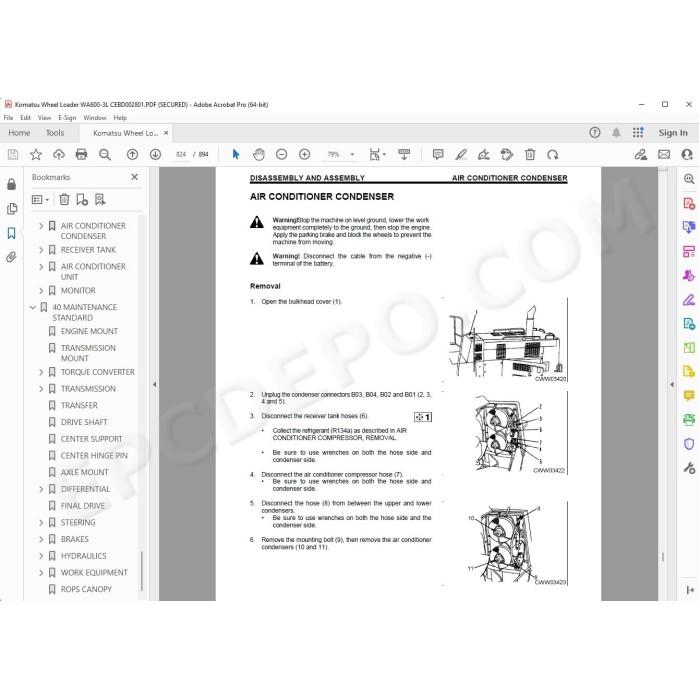Screen dimensions: 700x700
Task: Add to favorites with the star icon
Action: click(36, 154)
